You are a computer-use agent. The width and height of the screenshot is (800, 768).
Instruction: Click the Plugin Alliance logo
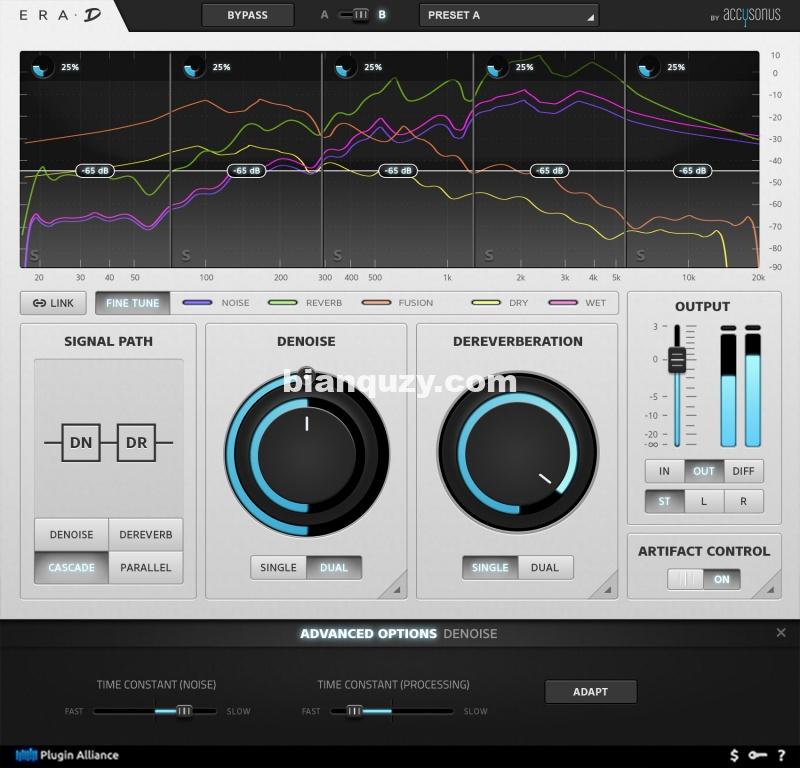67,755
